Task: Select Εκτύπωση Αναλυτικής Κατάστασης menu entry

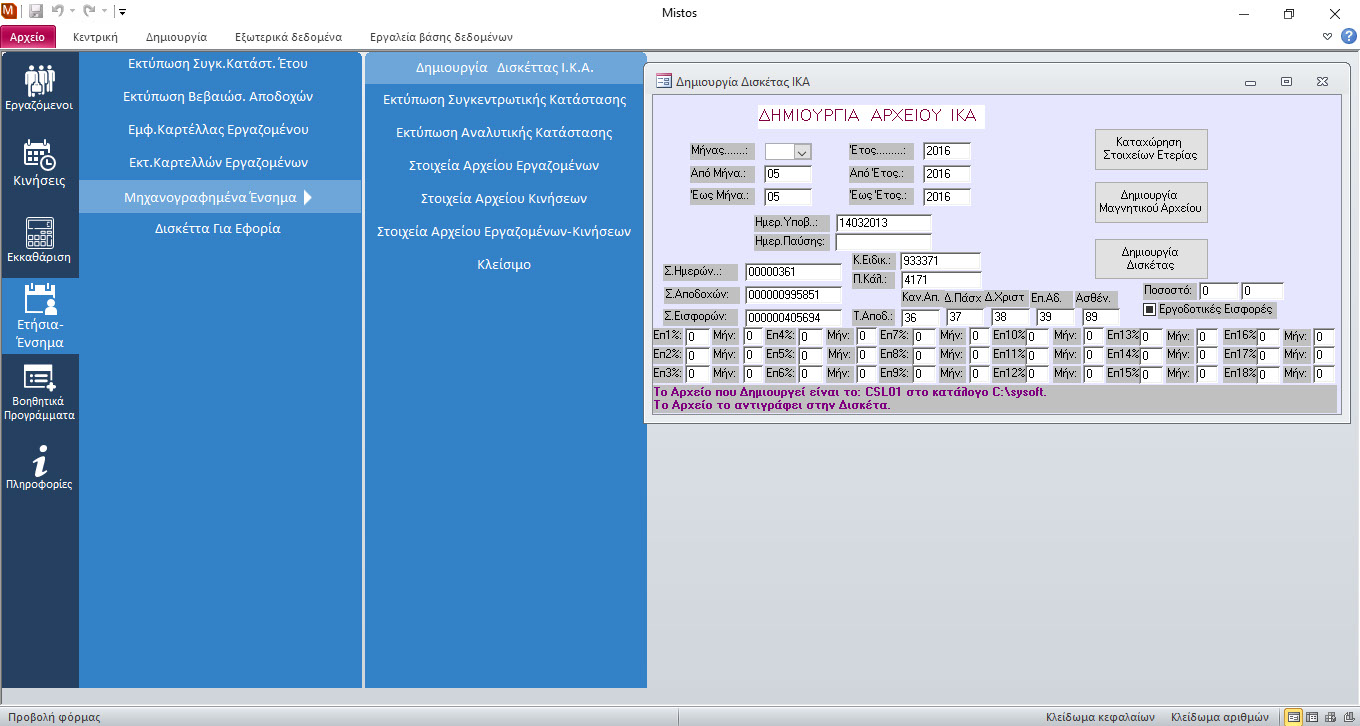Action: 504,133
